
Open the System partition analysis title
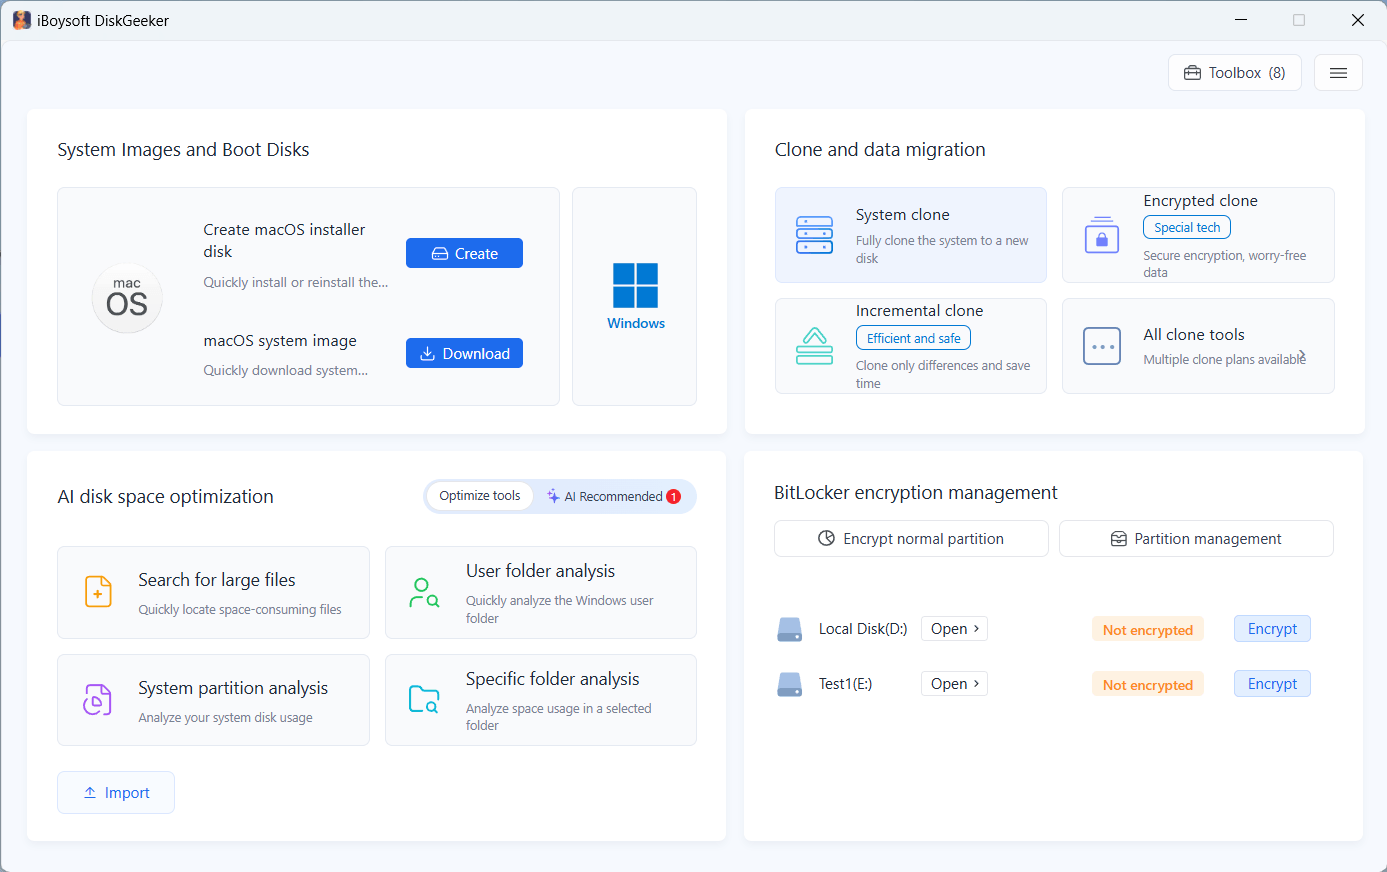click(233, 688)
